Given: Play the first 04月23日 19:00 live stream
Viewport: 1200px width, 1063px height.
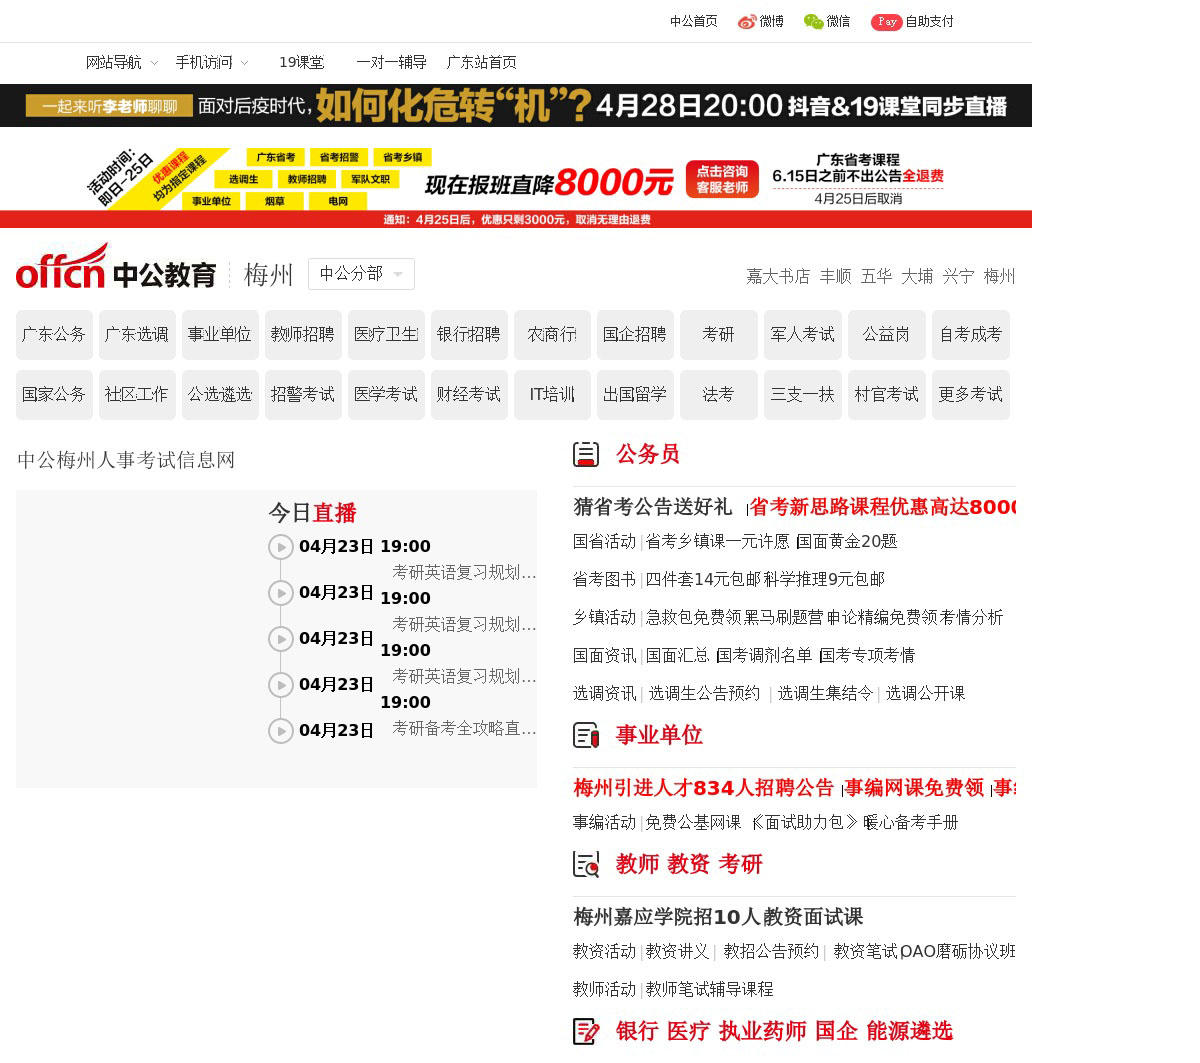Looking at the screenshot, I should (281, 547).
